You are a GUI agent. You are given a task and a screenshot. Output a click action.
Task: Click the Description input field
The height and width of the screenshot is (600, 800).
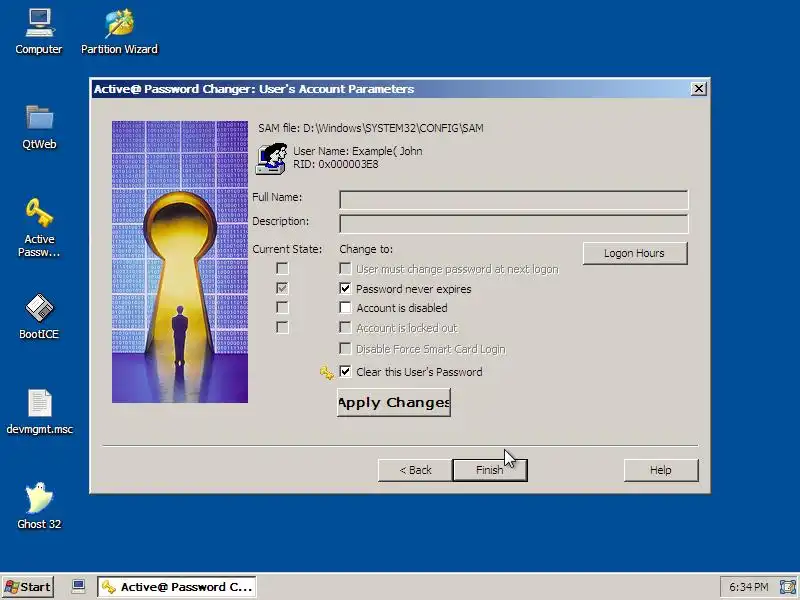(x=514, y=224)
